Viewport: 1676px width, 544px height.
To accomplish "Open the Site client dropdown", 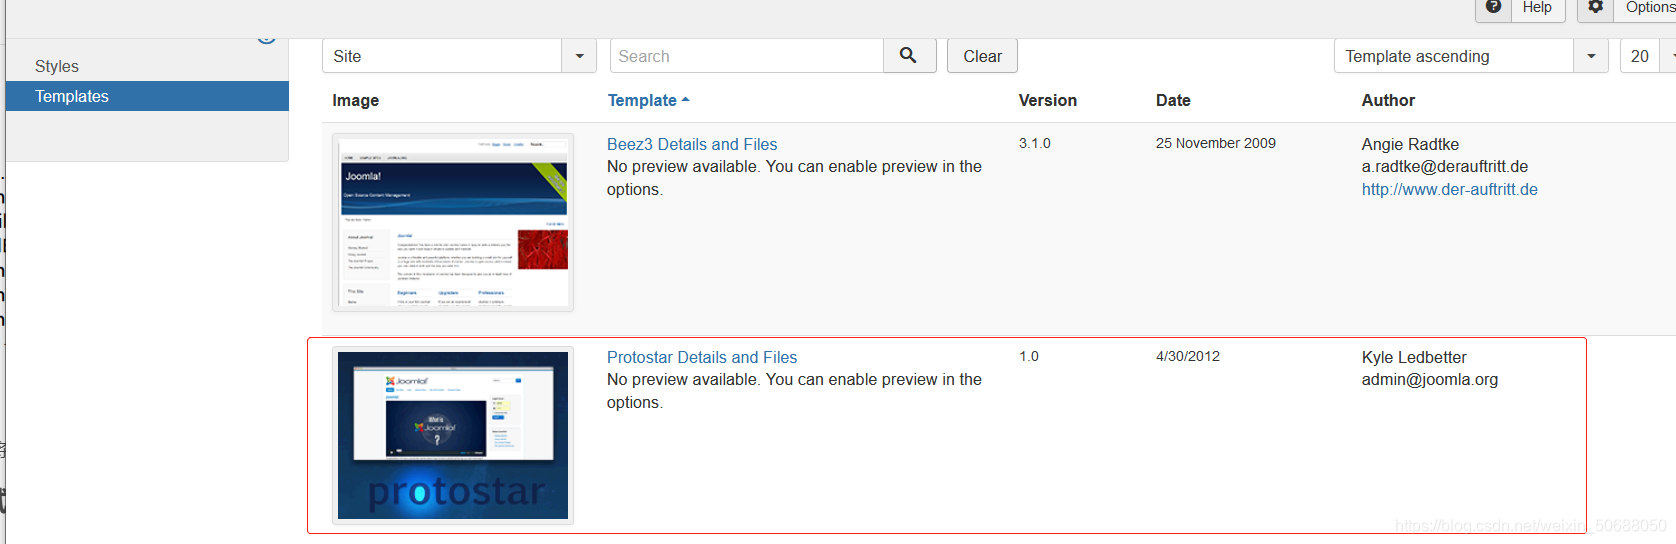I will tap(459, 56).
